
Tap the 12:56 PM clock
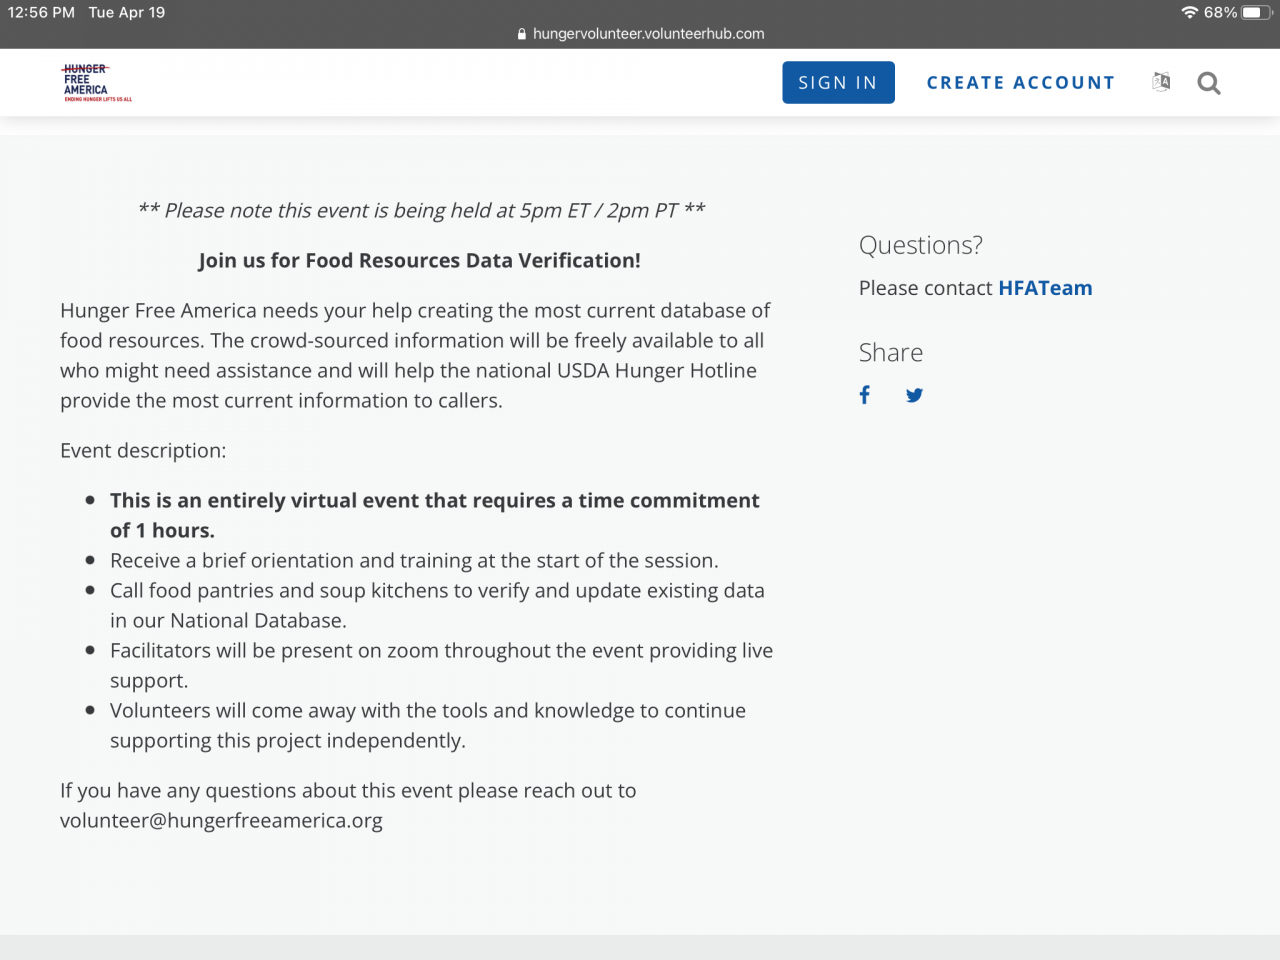pos(41,13)
